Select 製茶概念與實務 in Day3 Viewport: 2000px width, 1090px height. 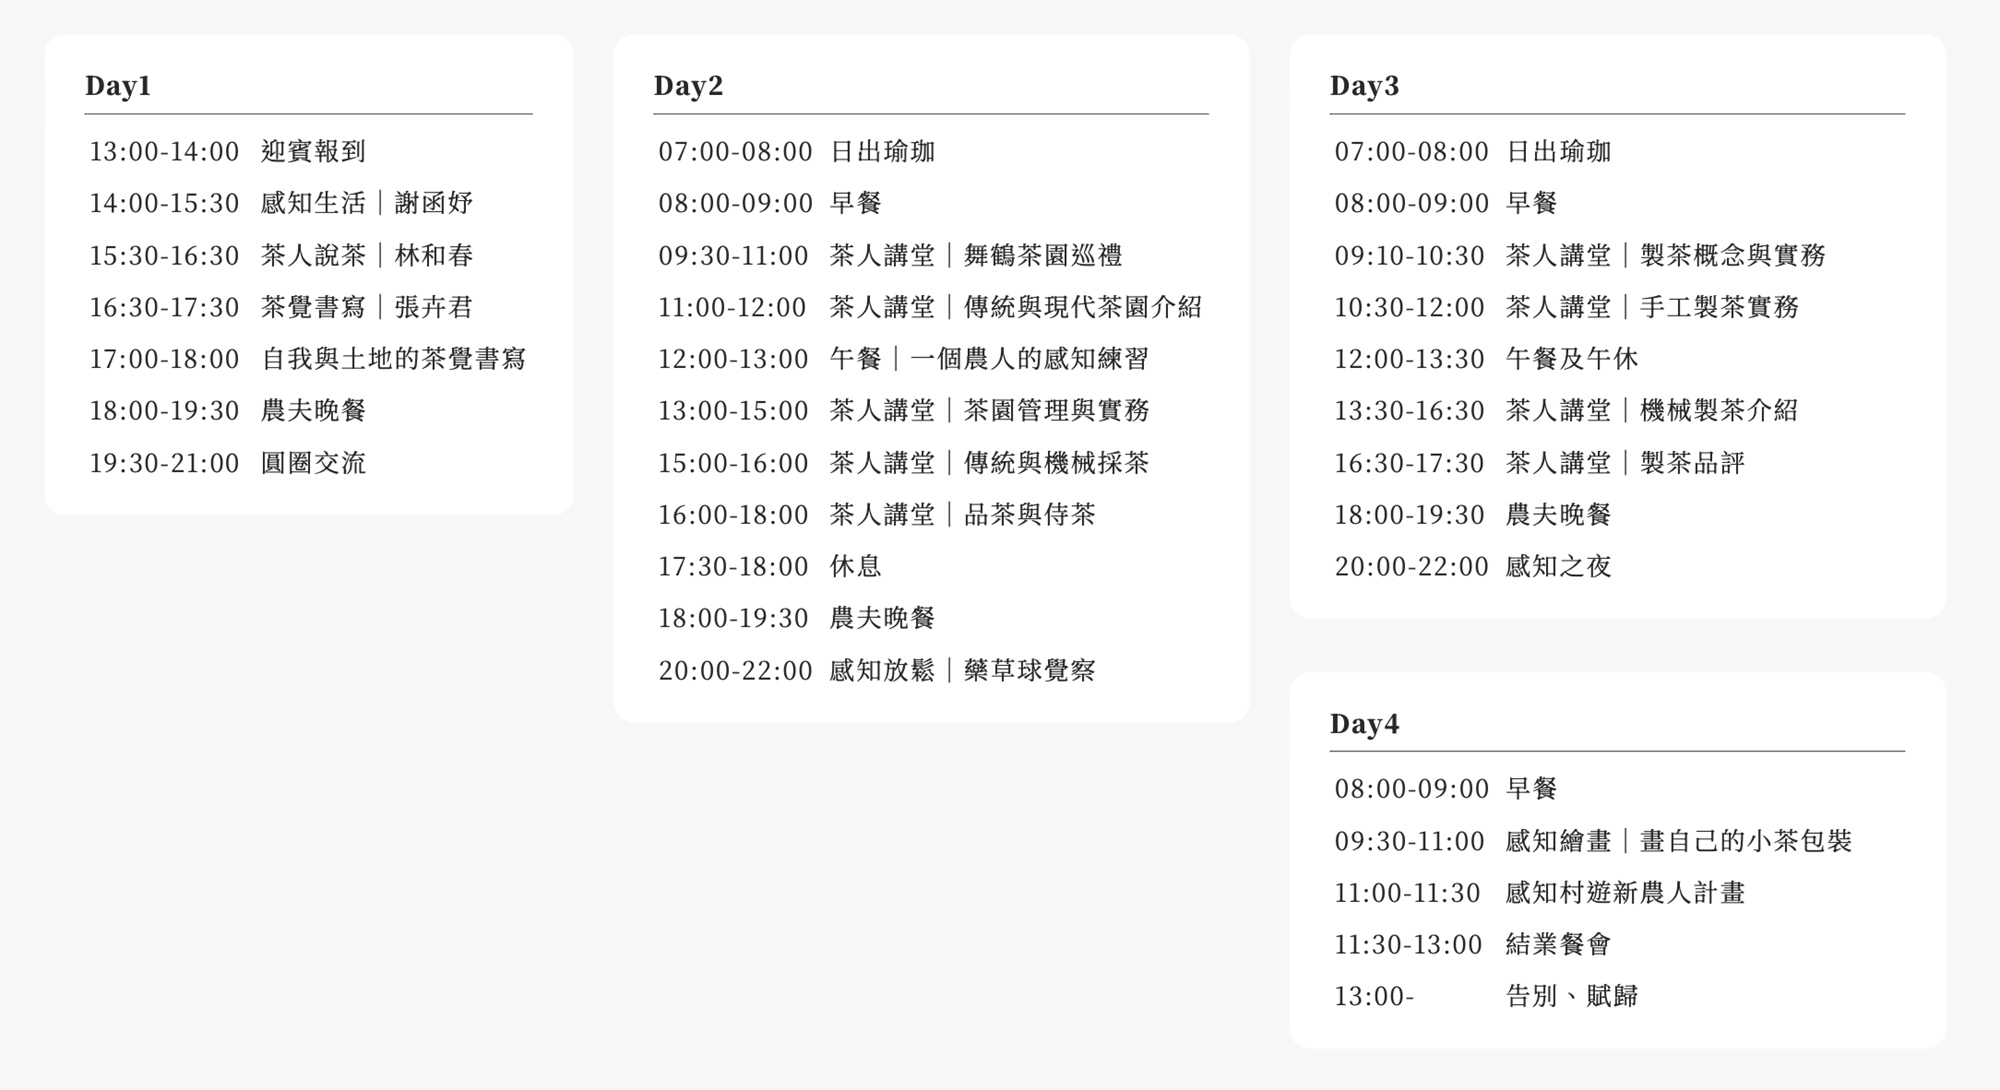(x=1732, y=256)
